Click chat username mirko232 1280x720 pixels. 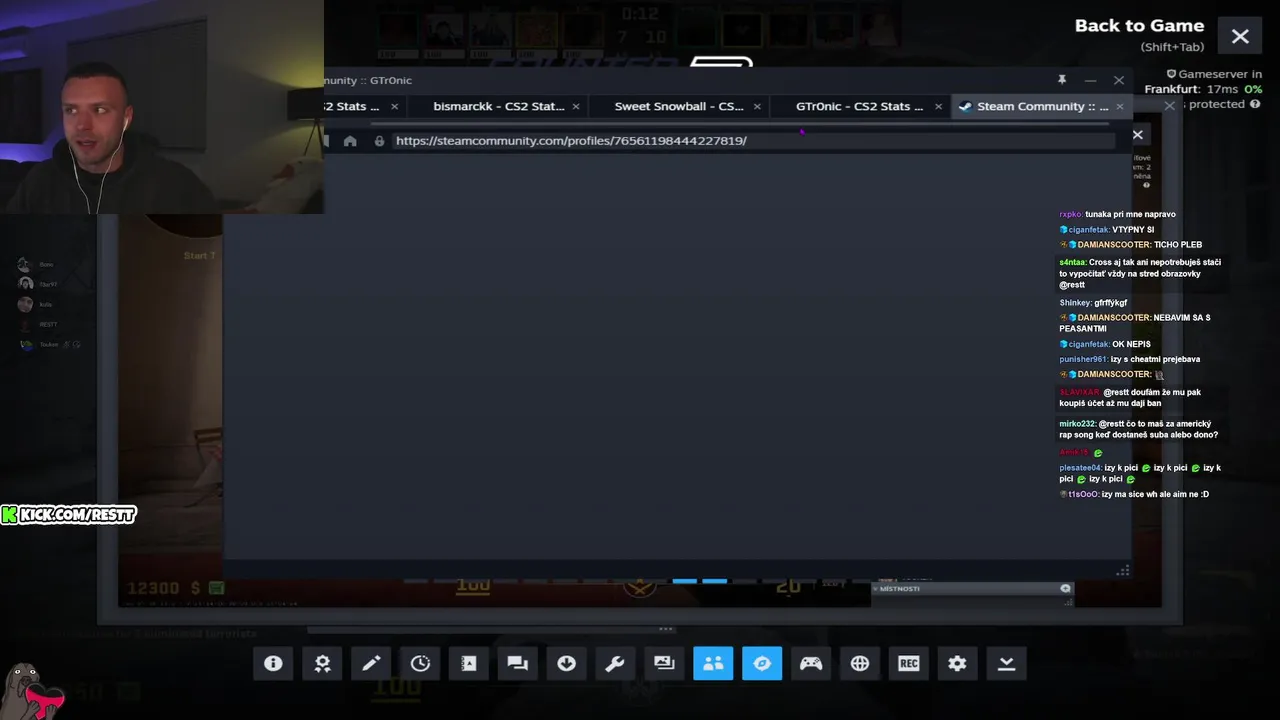click(x=1078, y=424)
